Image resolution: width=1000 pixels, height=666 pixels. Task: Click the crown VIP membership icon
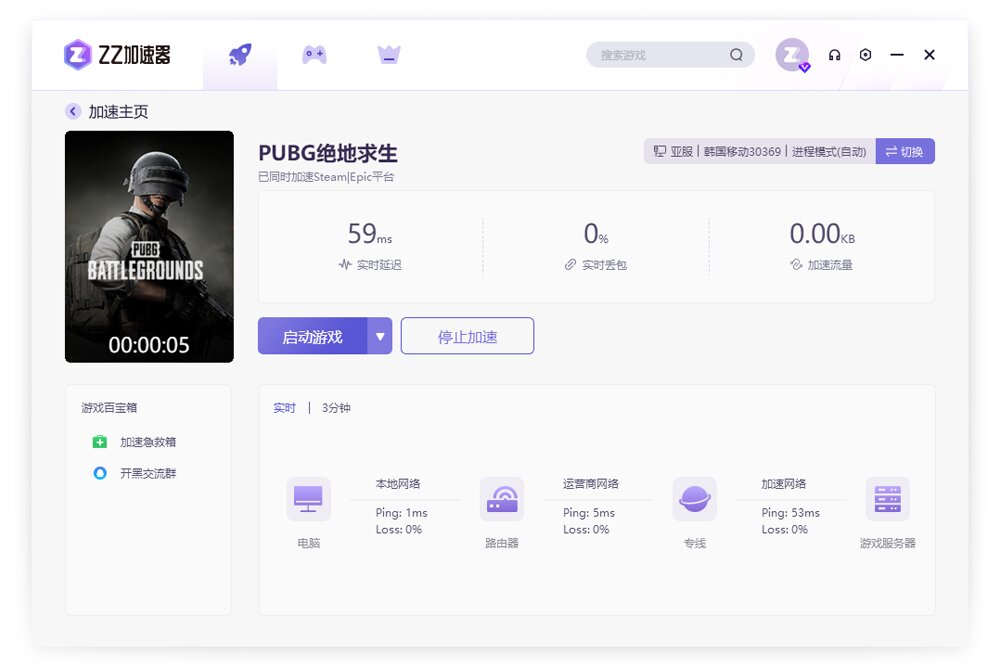[388, 55]
